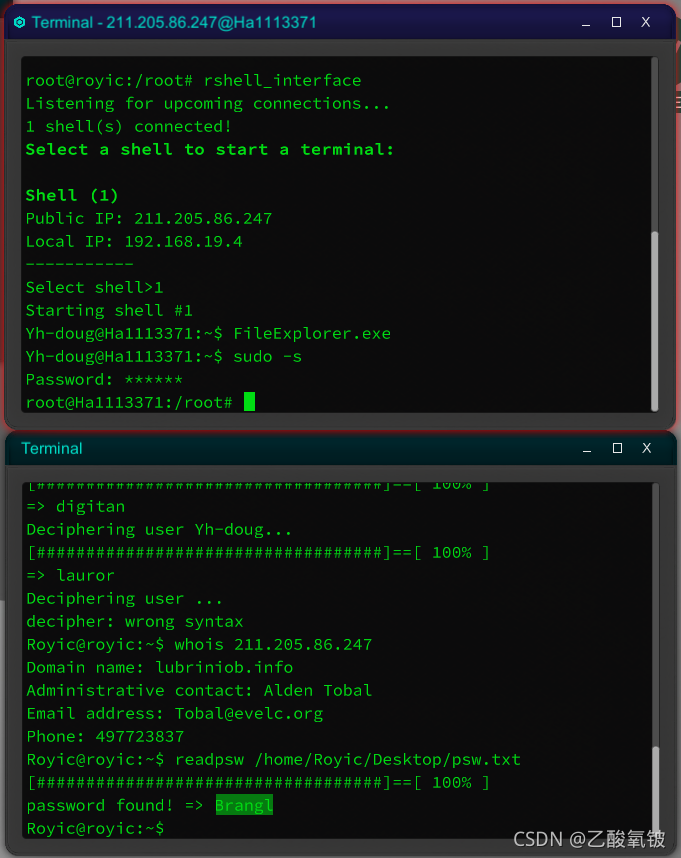Close the lower Terminal window
Viewport: 681px width, 858px height.
pos(647,448)
